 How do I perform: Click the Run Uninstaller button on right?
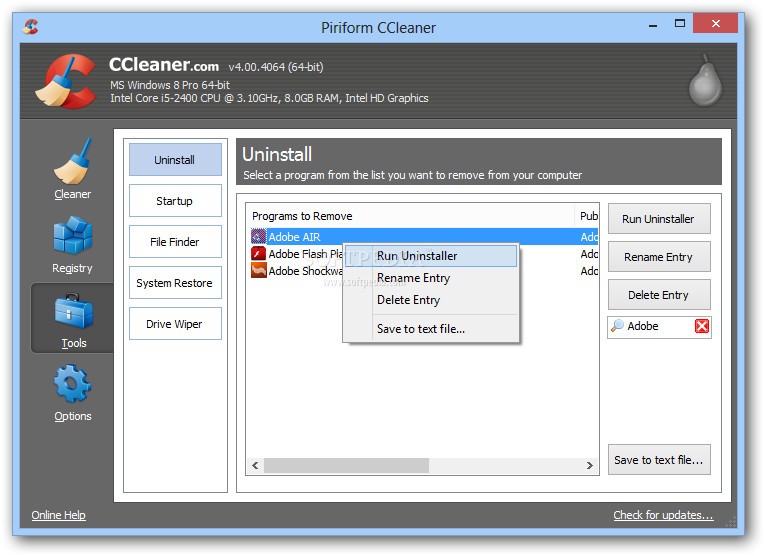[x=659, y=218]
